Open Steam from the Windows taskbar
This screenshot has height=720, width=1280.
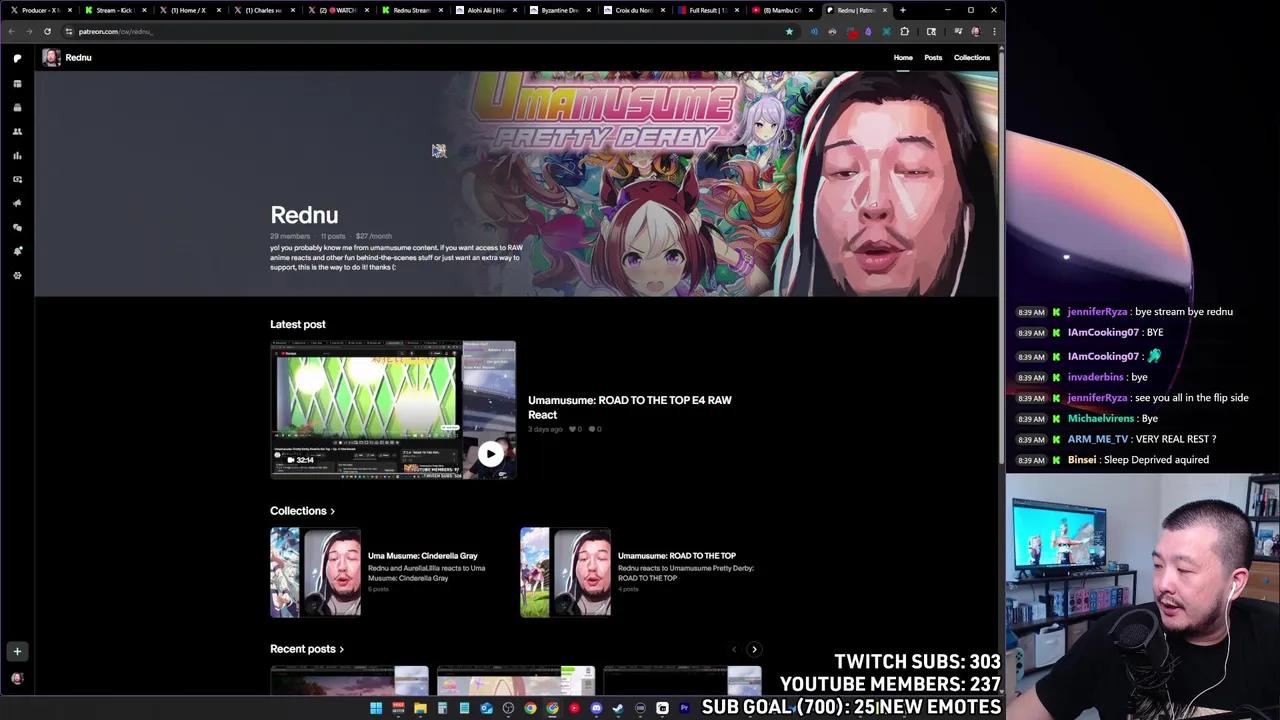pos(618,708)
